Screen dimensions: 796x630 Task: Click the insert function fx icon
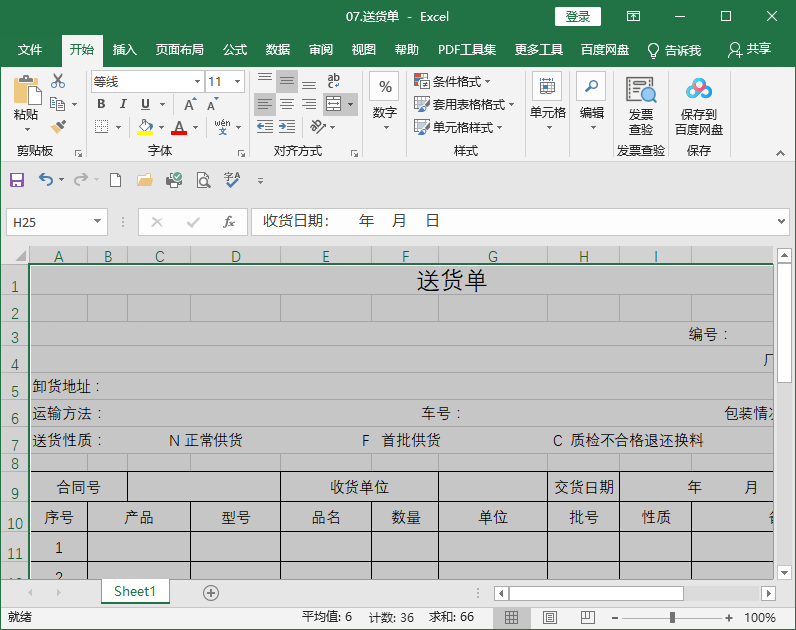(229, 222)
